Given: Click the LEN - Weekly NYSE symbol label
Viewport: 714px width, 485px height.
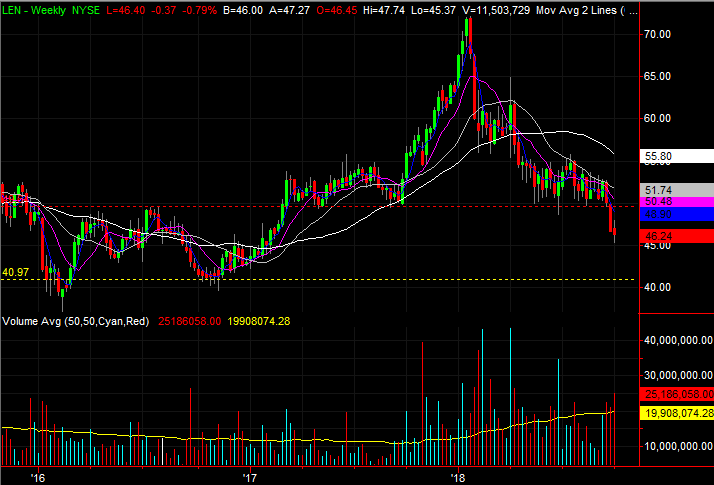Looking at the screenshot, I should [x=51, y=10].
